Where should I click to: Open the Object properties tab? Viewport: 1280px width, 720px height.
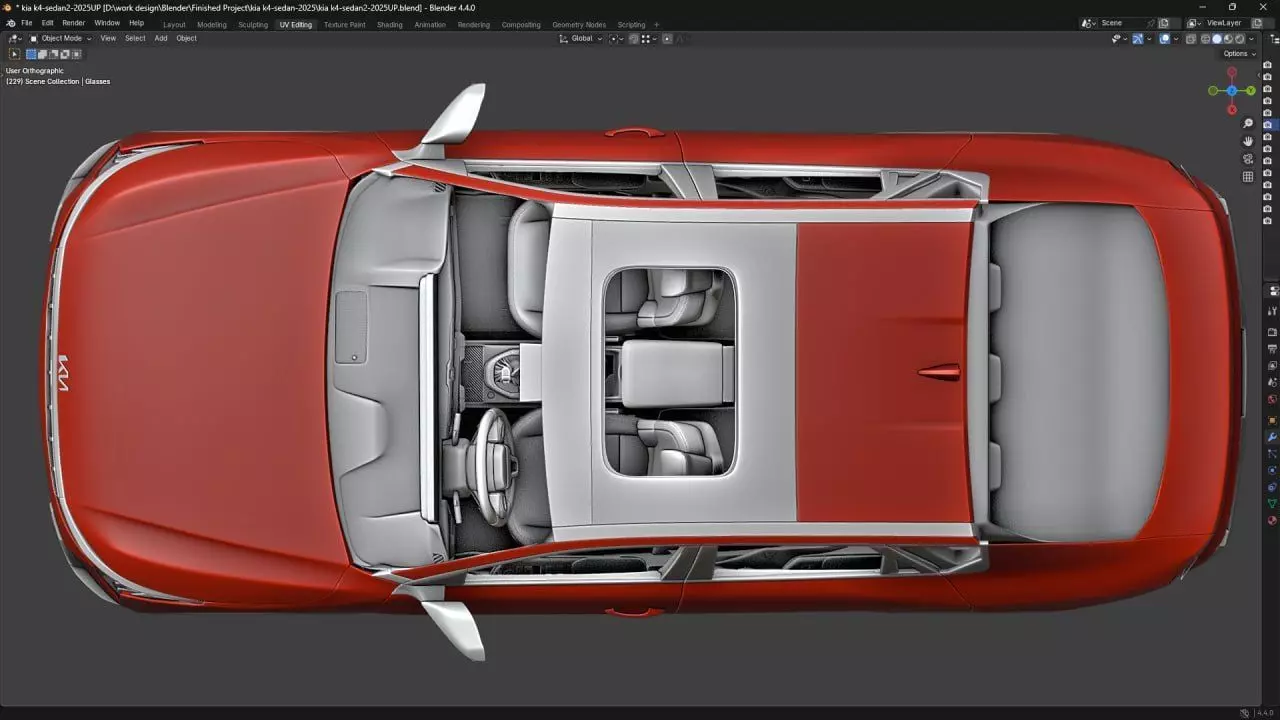pos(1272,420)
